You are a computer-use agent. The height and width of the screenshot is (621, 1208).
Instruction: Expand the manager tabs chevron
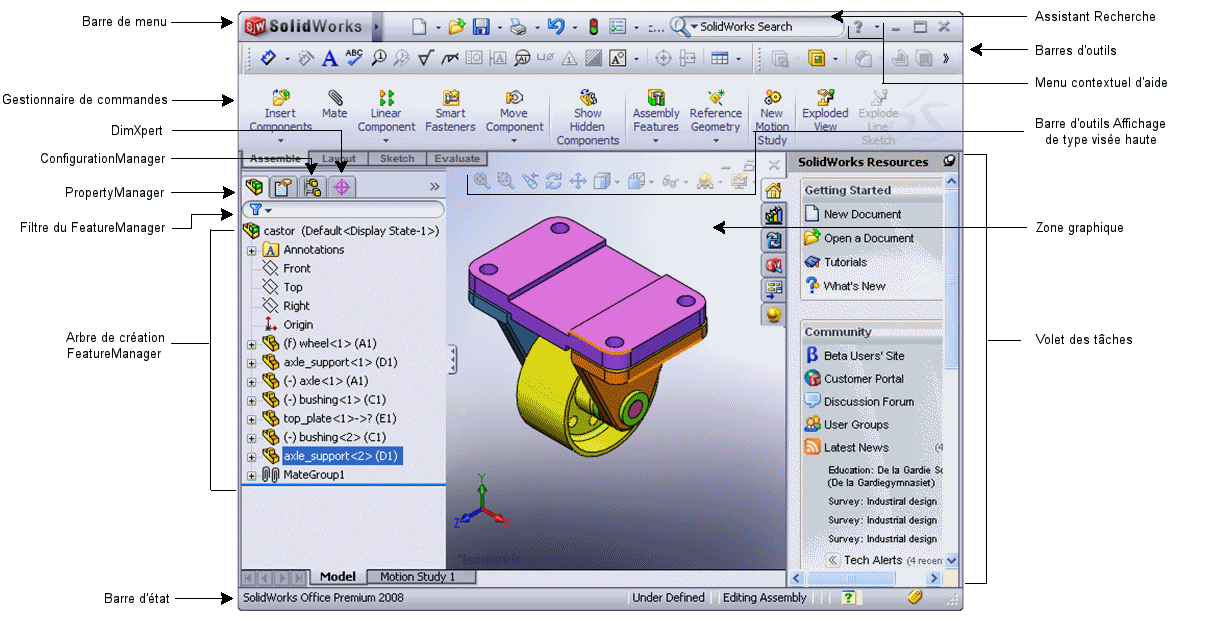click(435, 186)
